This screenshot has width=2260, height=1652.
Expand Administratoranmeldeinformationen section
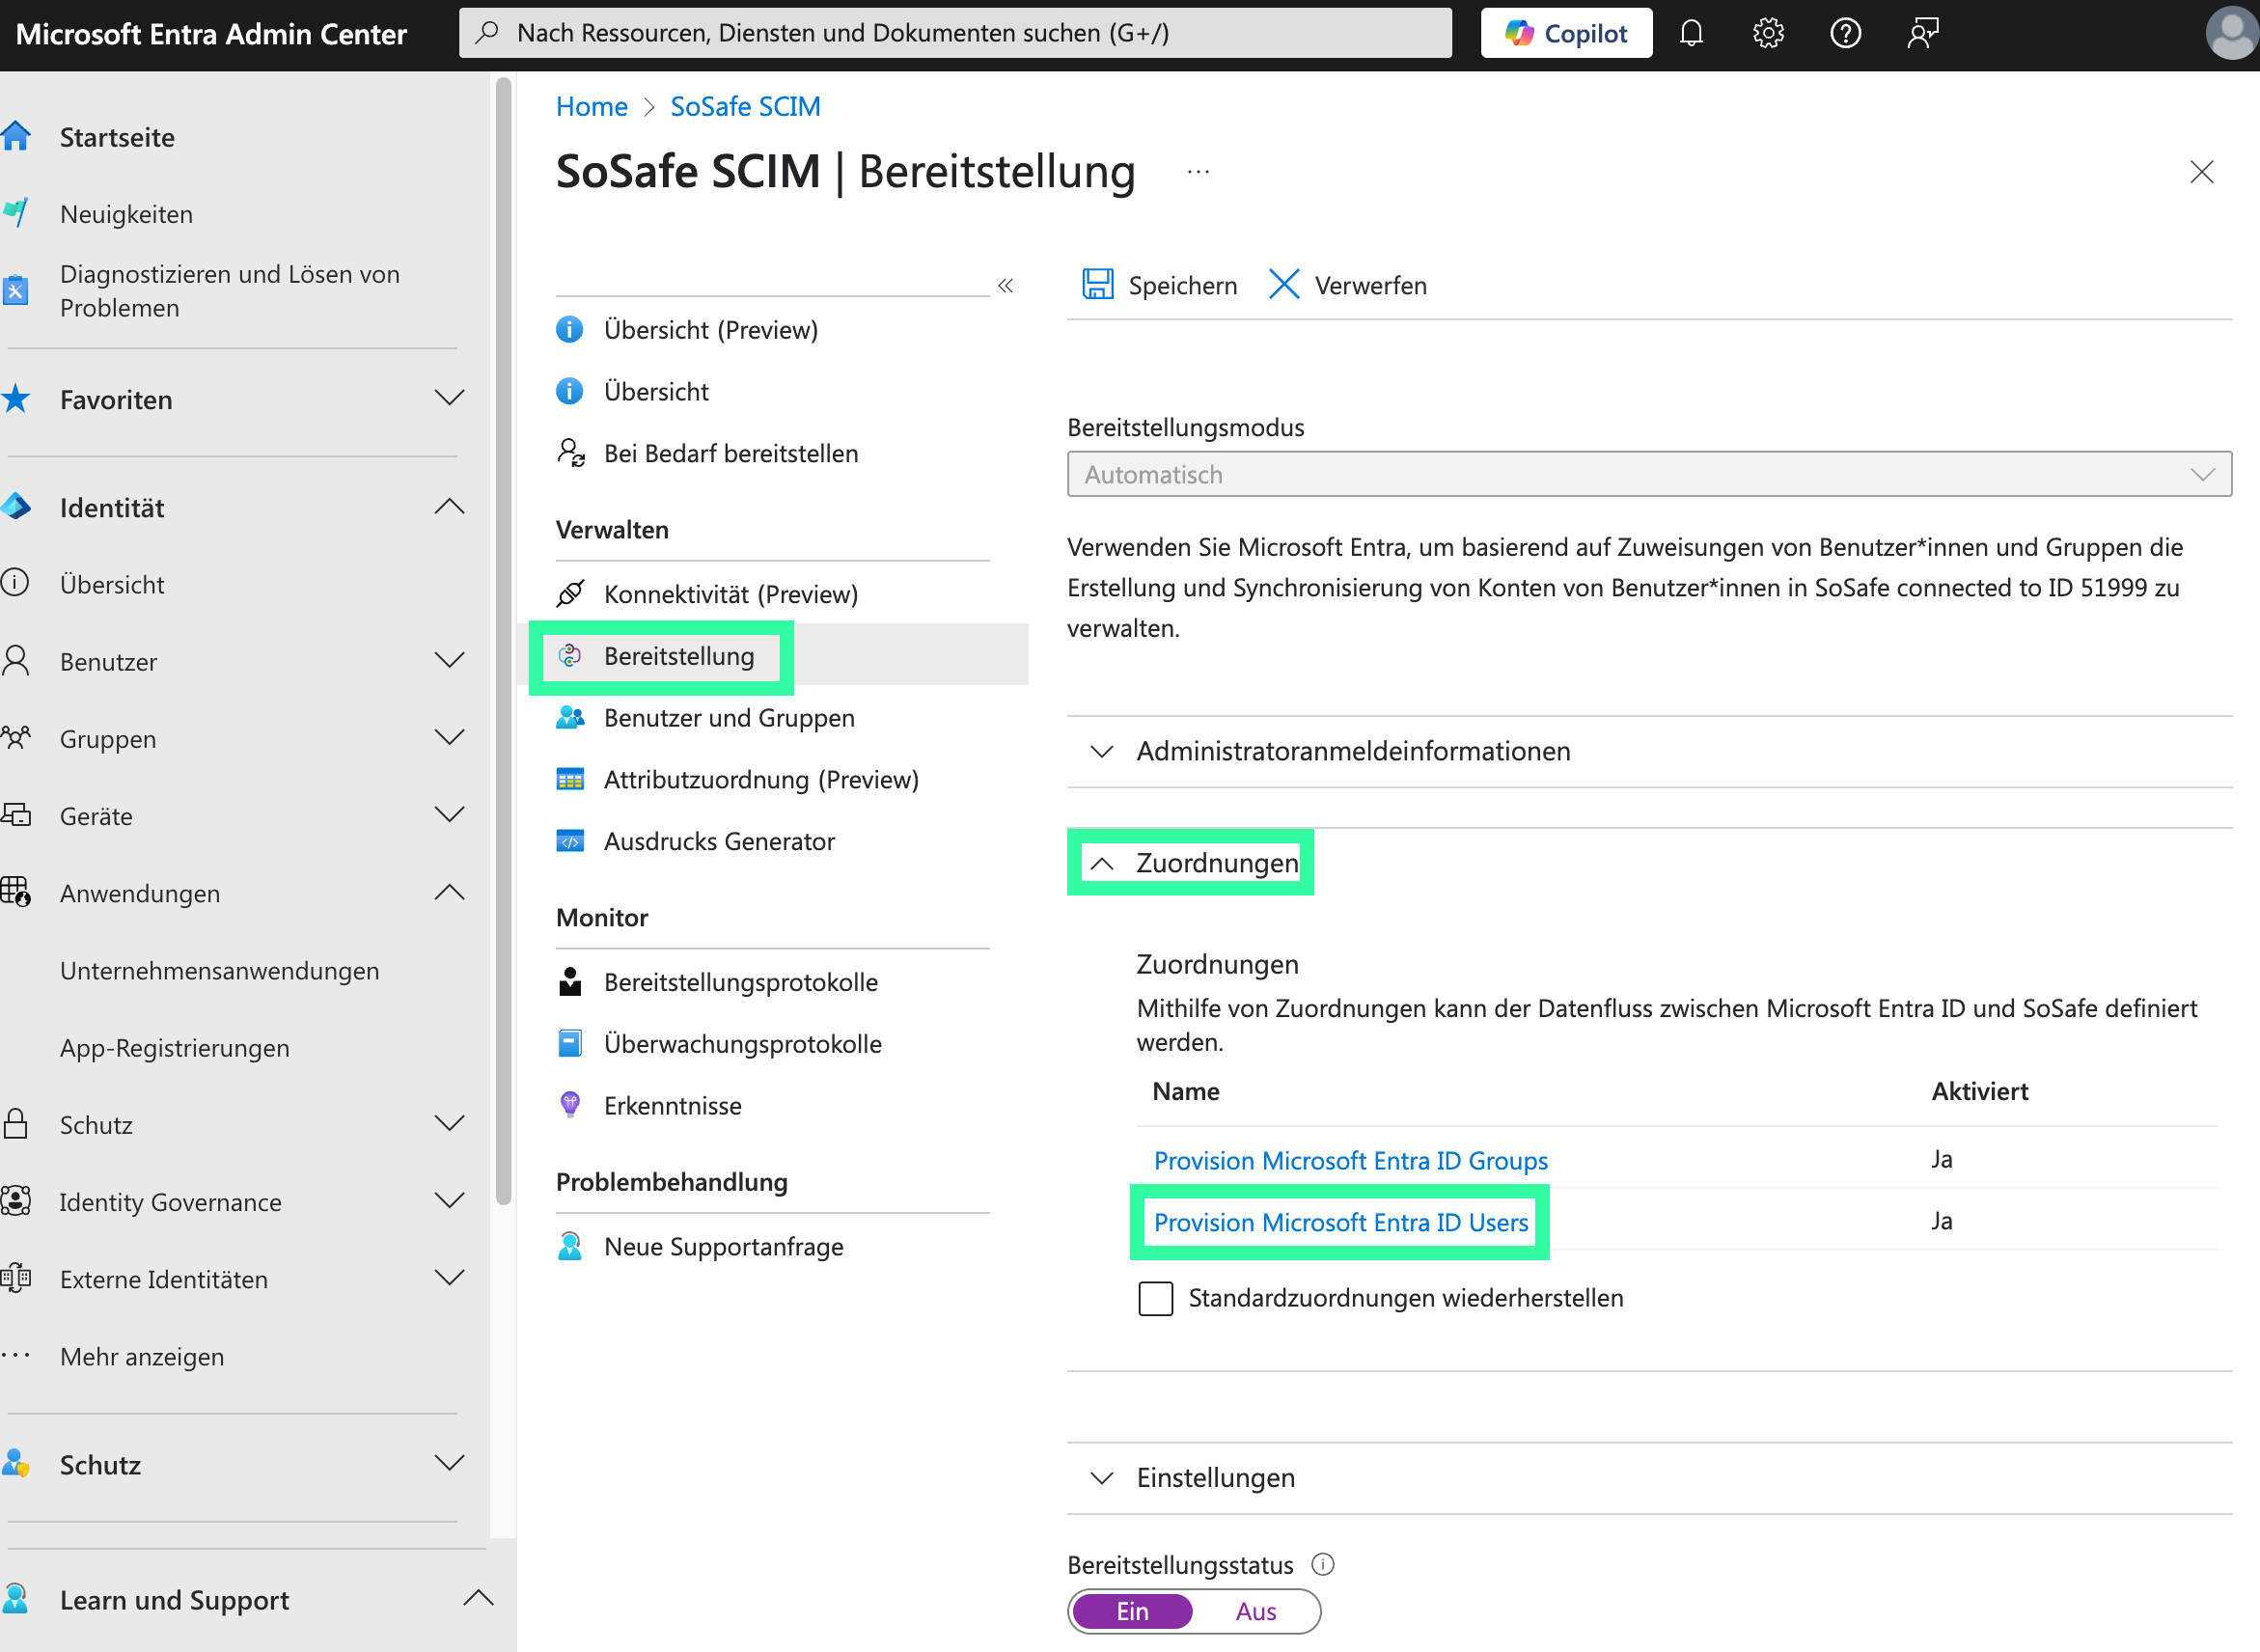point(1352,751)
